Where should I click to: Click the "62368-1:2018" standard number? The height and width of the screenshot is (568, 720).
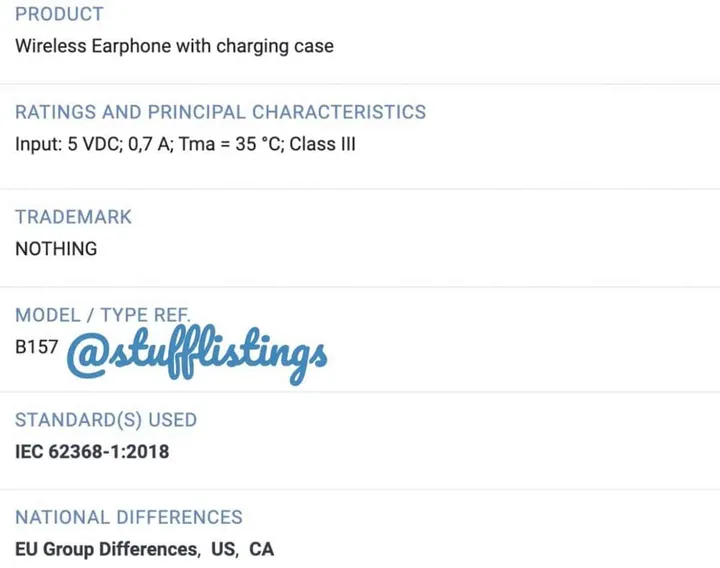(110, 452)
